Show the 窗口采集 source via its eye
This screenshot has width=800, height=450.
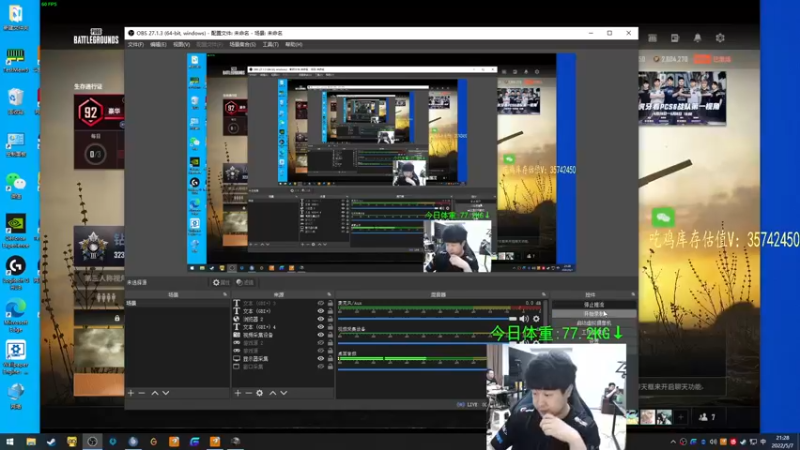click(320, 366)
